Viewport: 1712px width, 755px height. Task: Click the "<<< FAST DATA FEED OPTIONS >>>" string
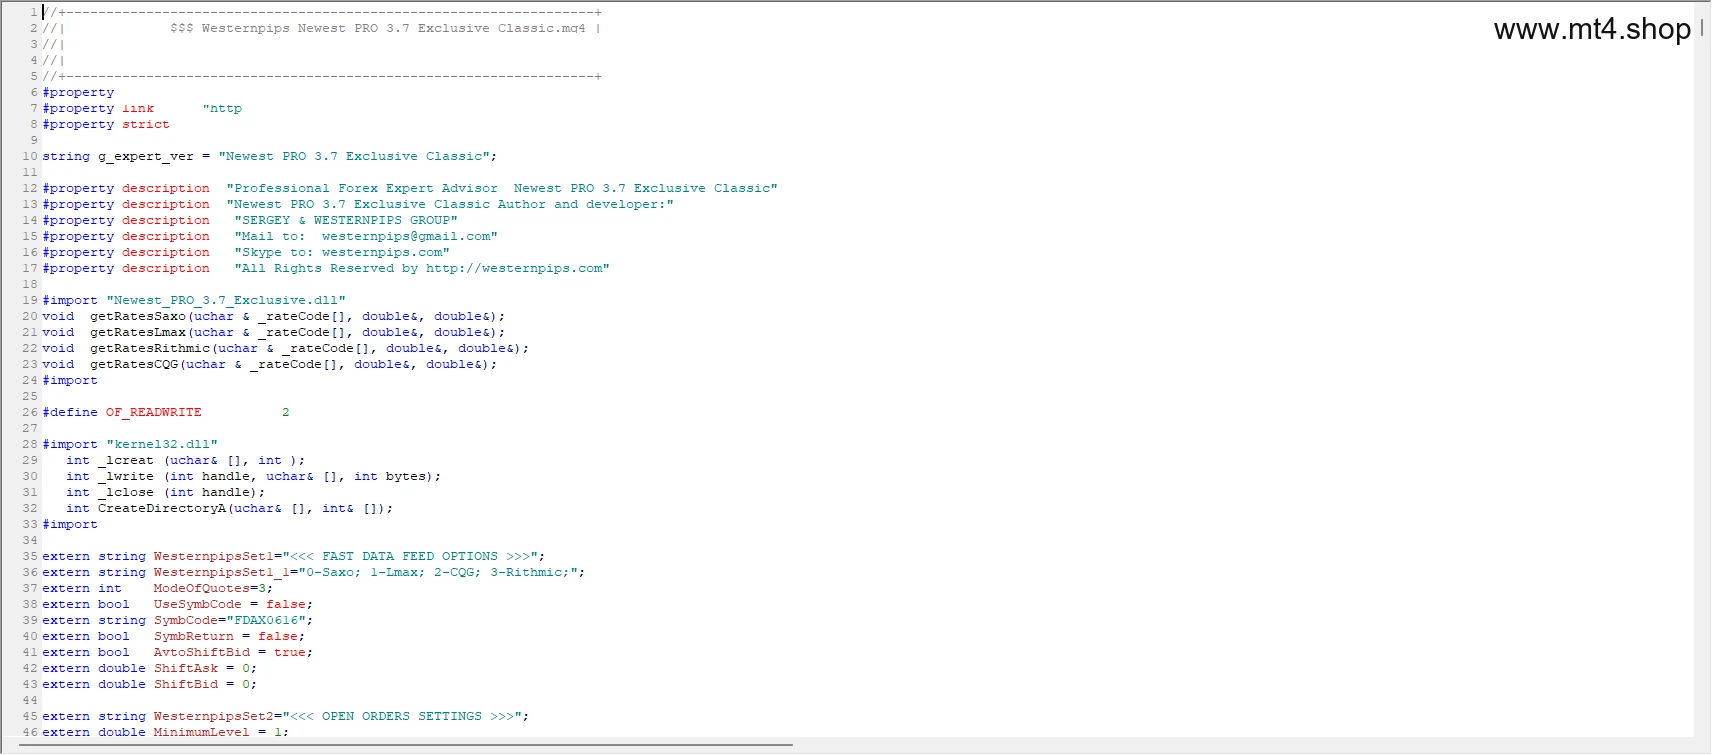(410, 556)
